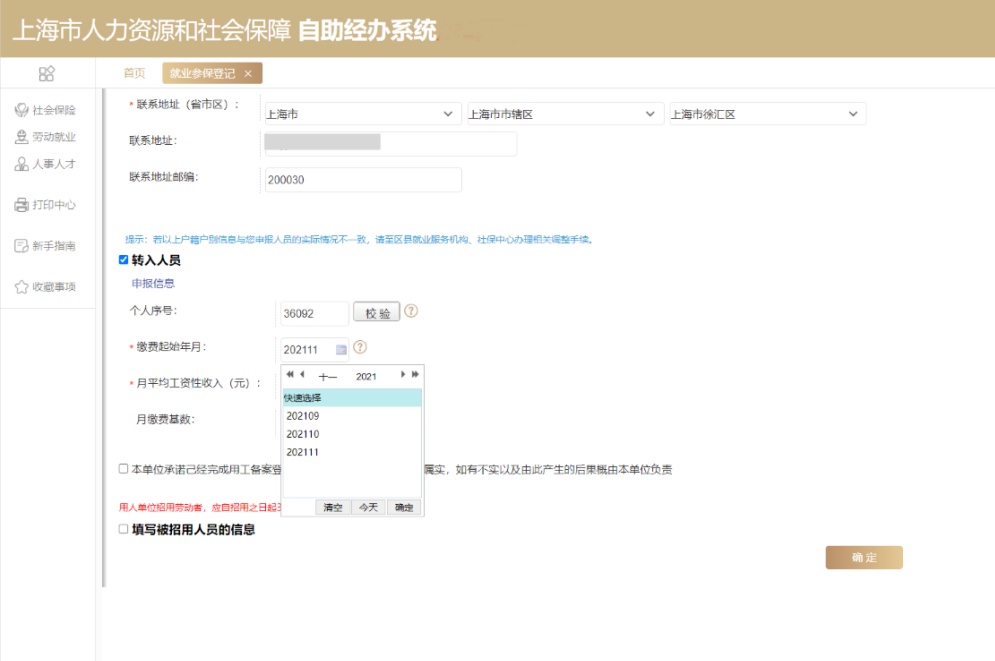Open the grid menu icon in sidebar
Screen dimensions: 995x661
click(x=46, y=73)
